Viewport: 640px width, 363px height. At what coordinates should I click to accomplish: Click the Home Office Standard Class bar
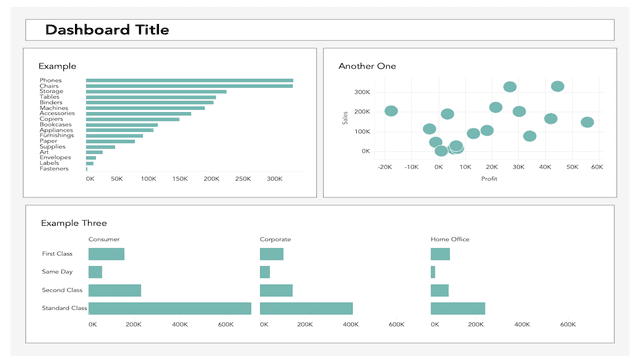click(x=458, y=308)
